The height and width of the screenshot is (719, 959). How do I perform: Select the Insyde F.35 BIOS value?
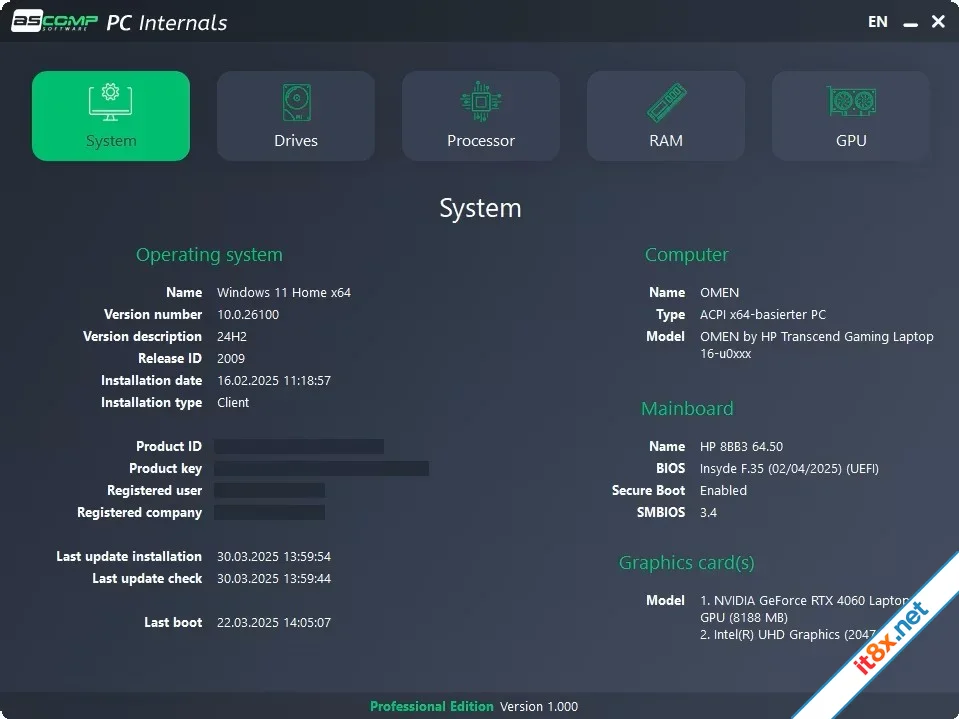[x=789, y=468]
